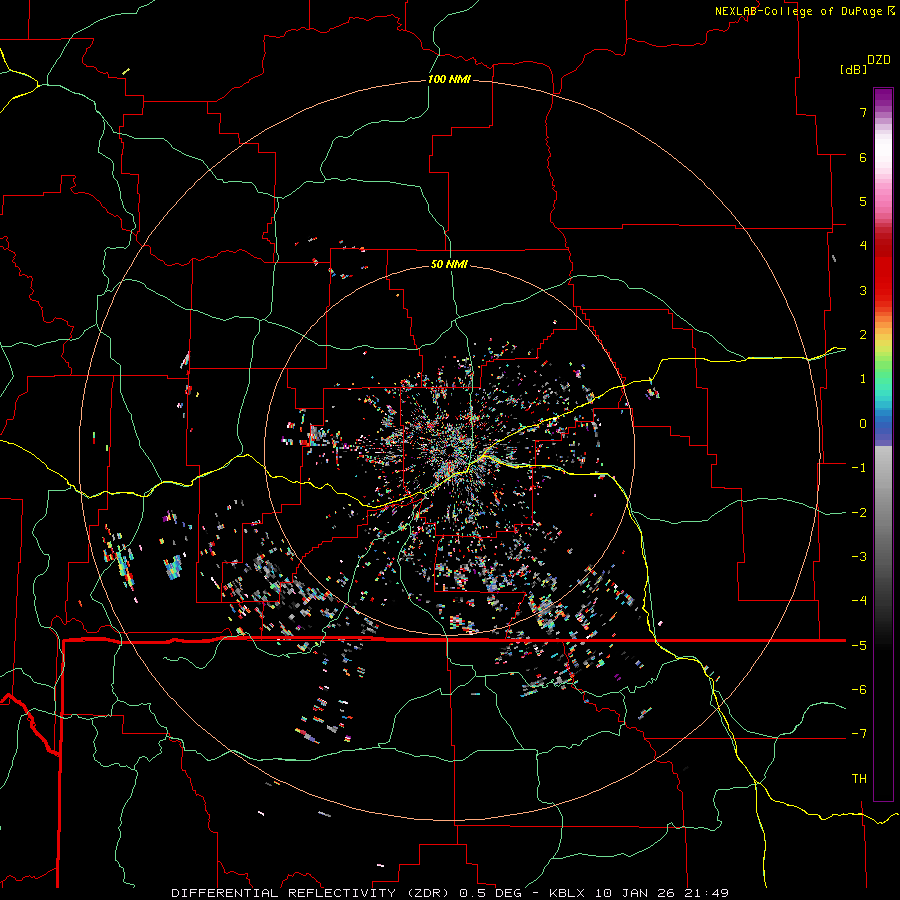Click the -5 value on the color scale
This screenshot has height=900, width=900.
[859, 646]
